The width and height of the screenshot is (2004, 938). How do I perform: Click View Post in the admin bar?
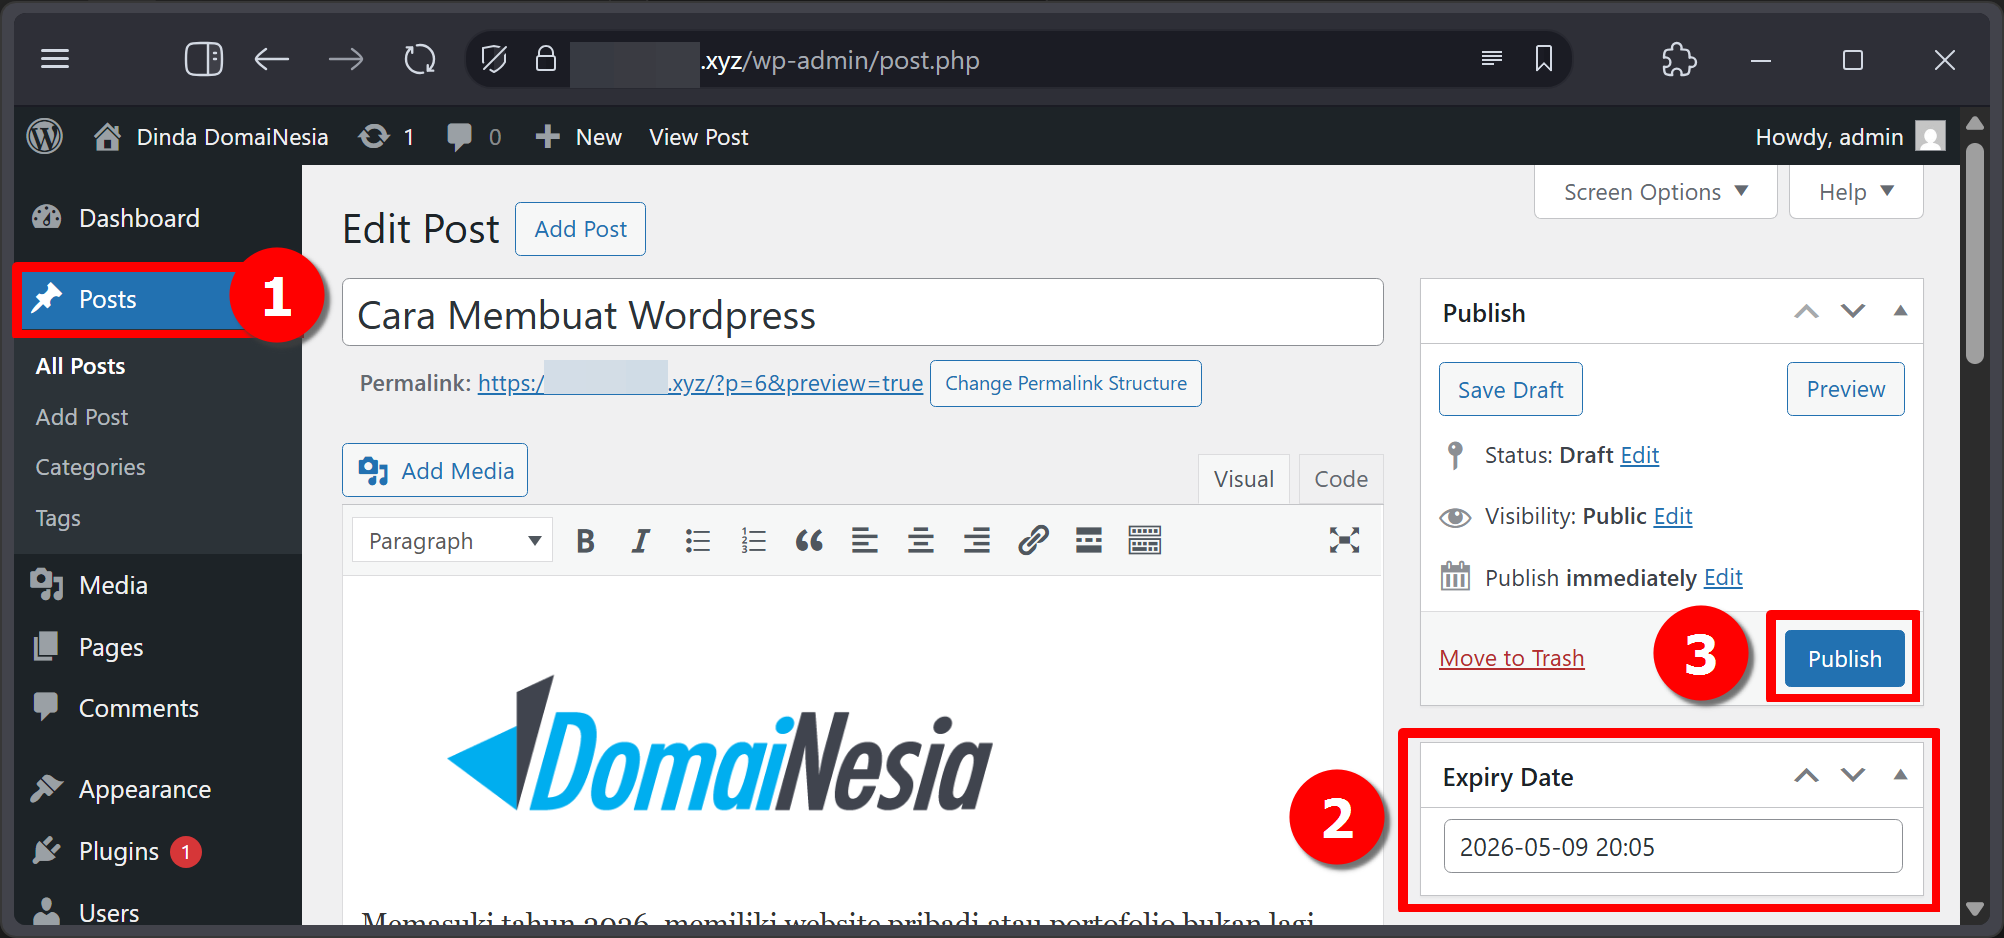[699, 137]
